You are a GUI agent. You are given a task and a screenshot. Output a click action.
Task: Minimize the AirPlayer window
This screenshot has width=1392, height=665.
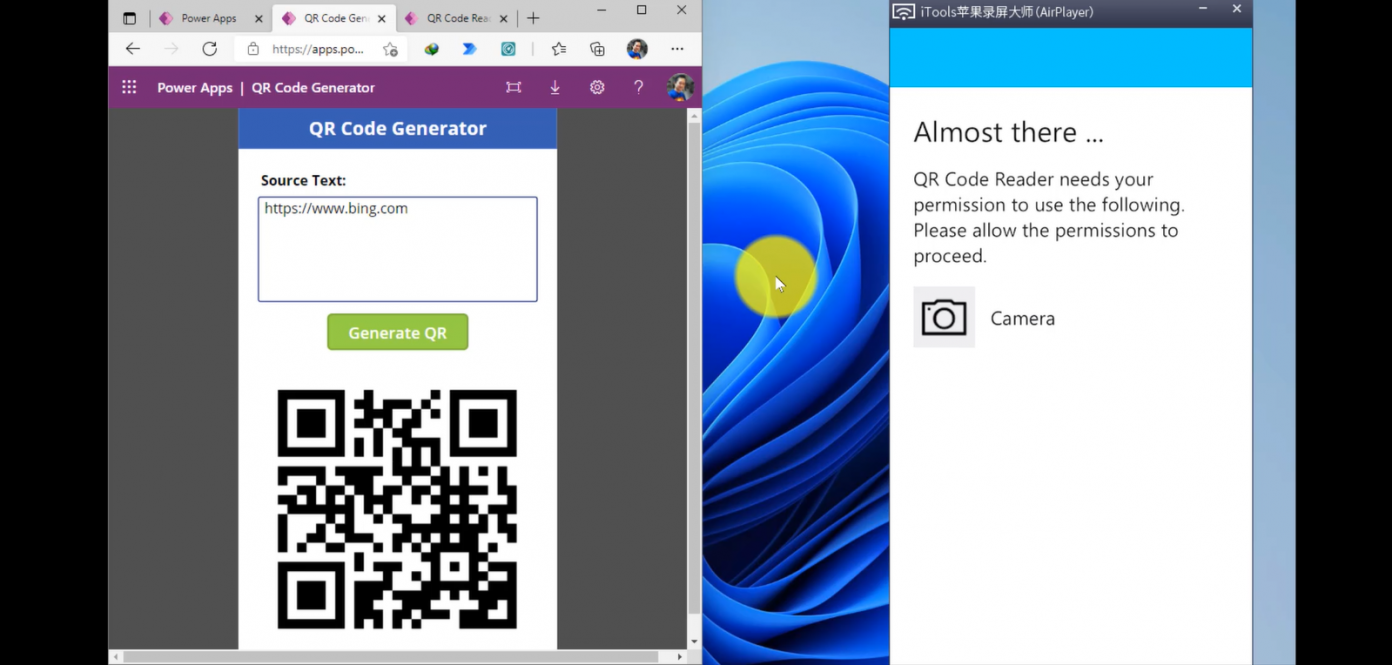pos(1203,9)
